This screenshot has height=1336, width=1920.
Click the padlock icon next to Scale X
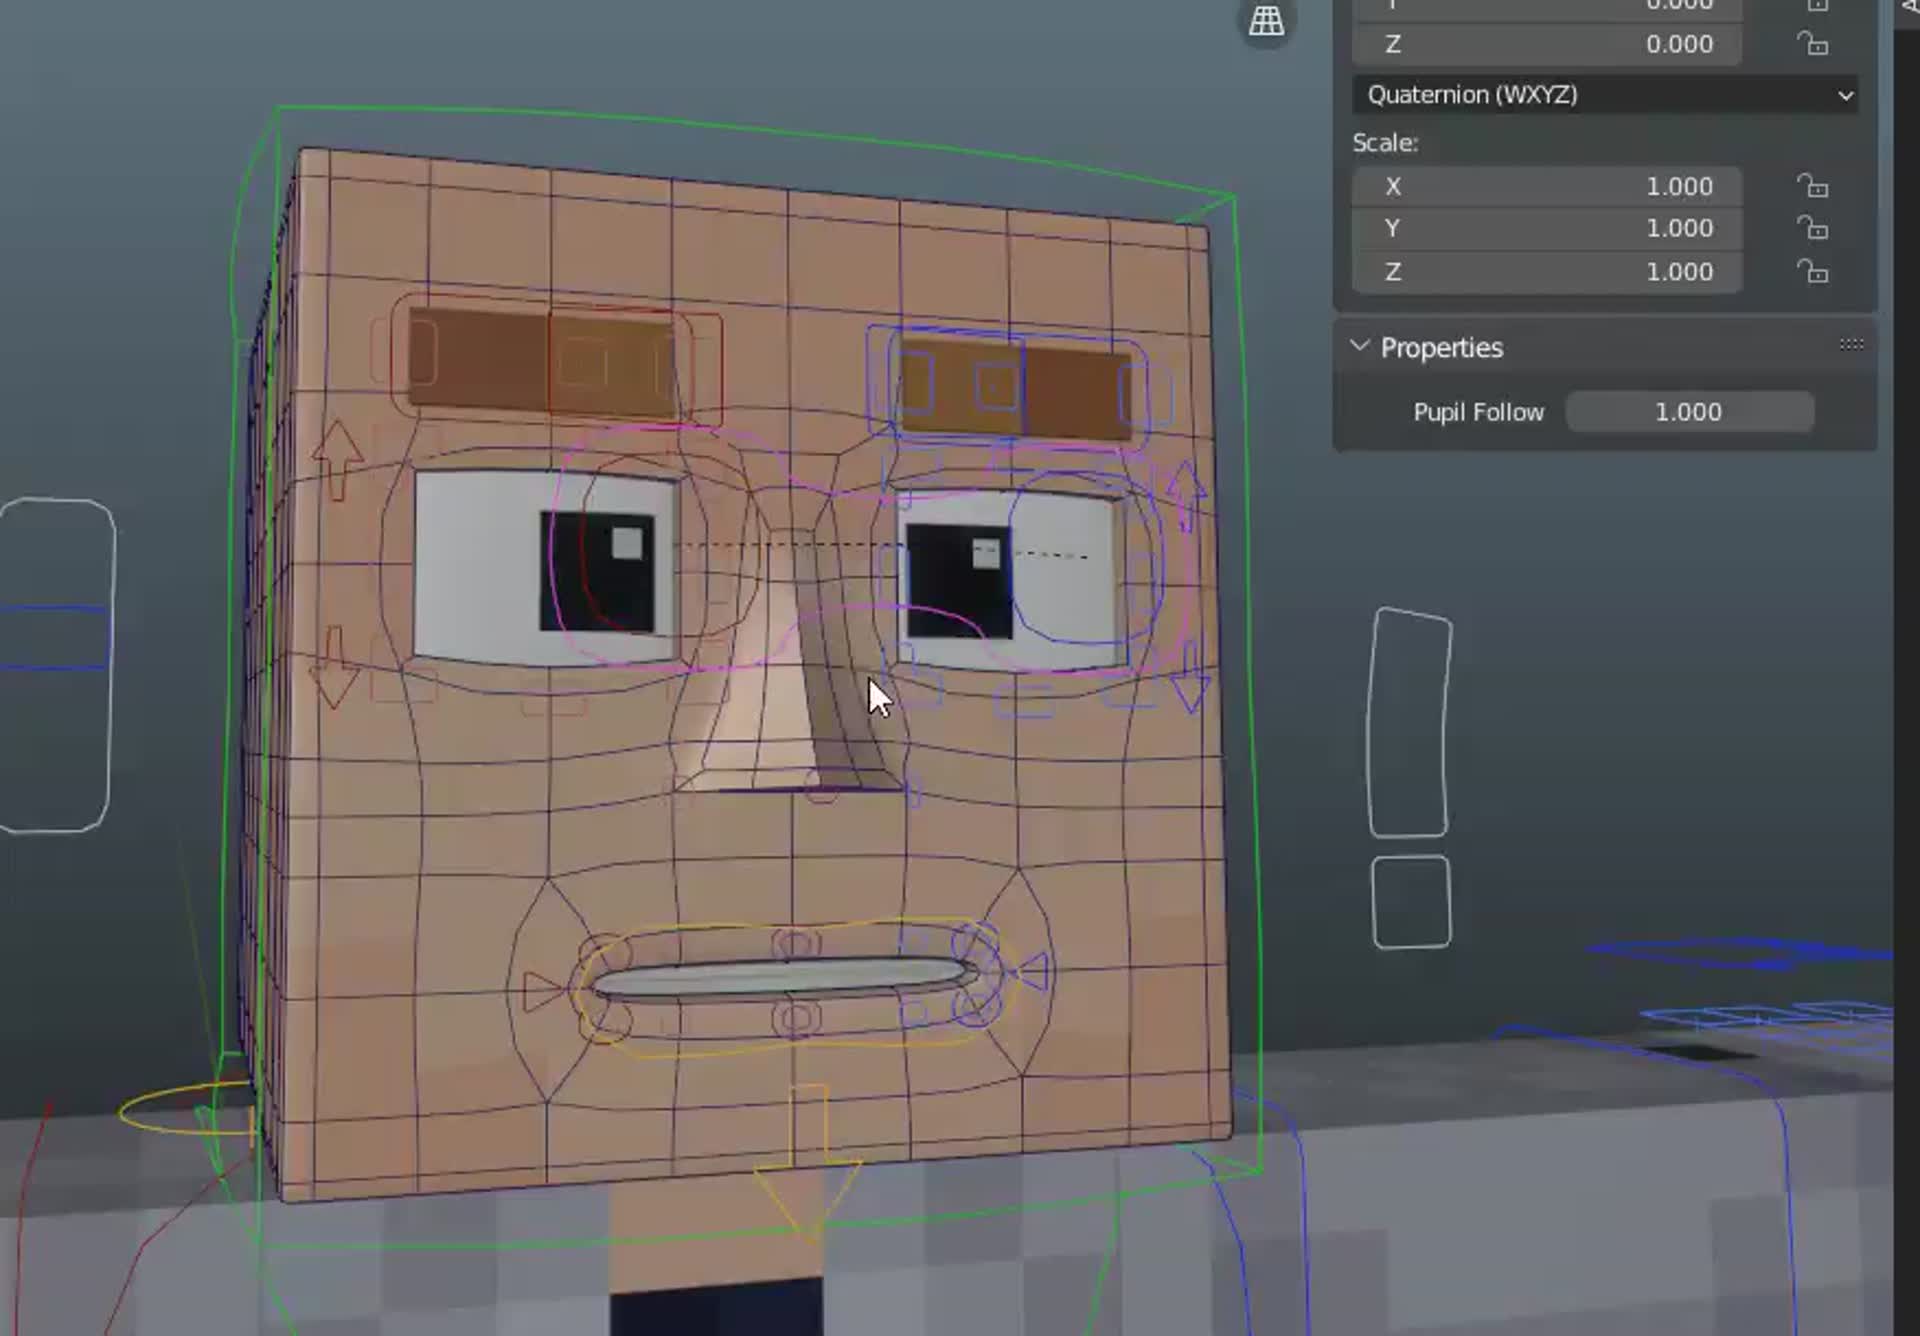1813,186
